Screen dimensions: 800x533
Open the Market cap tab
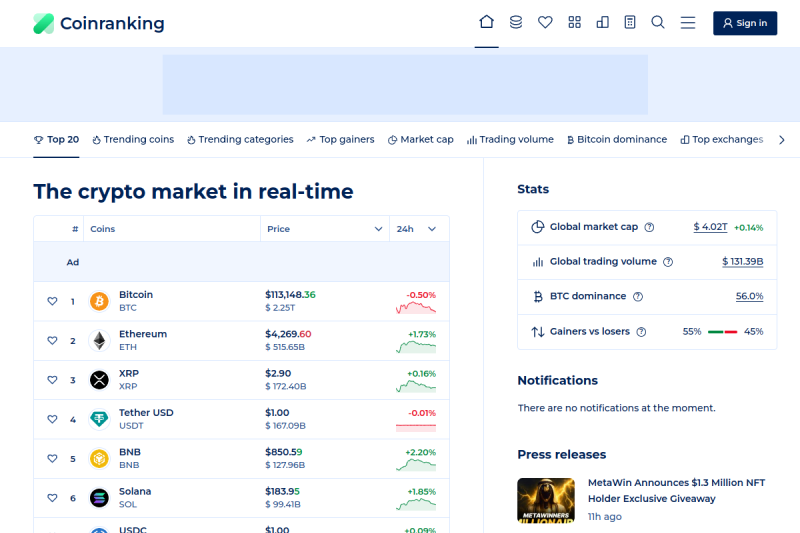click(421, 140)
